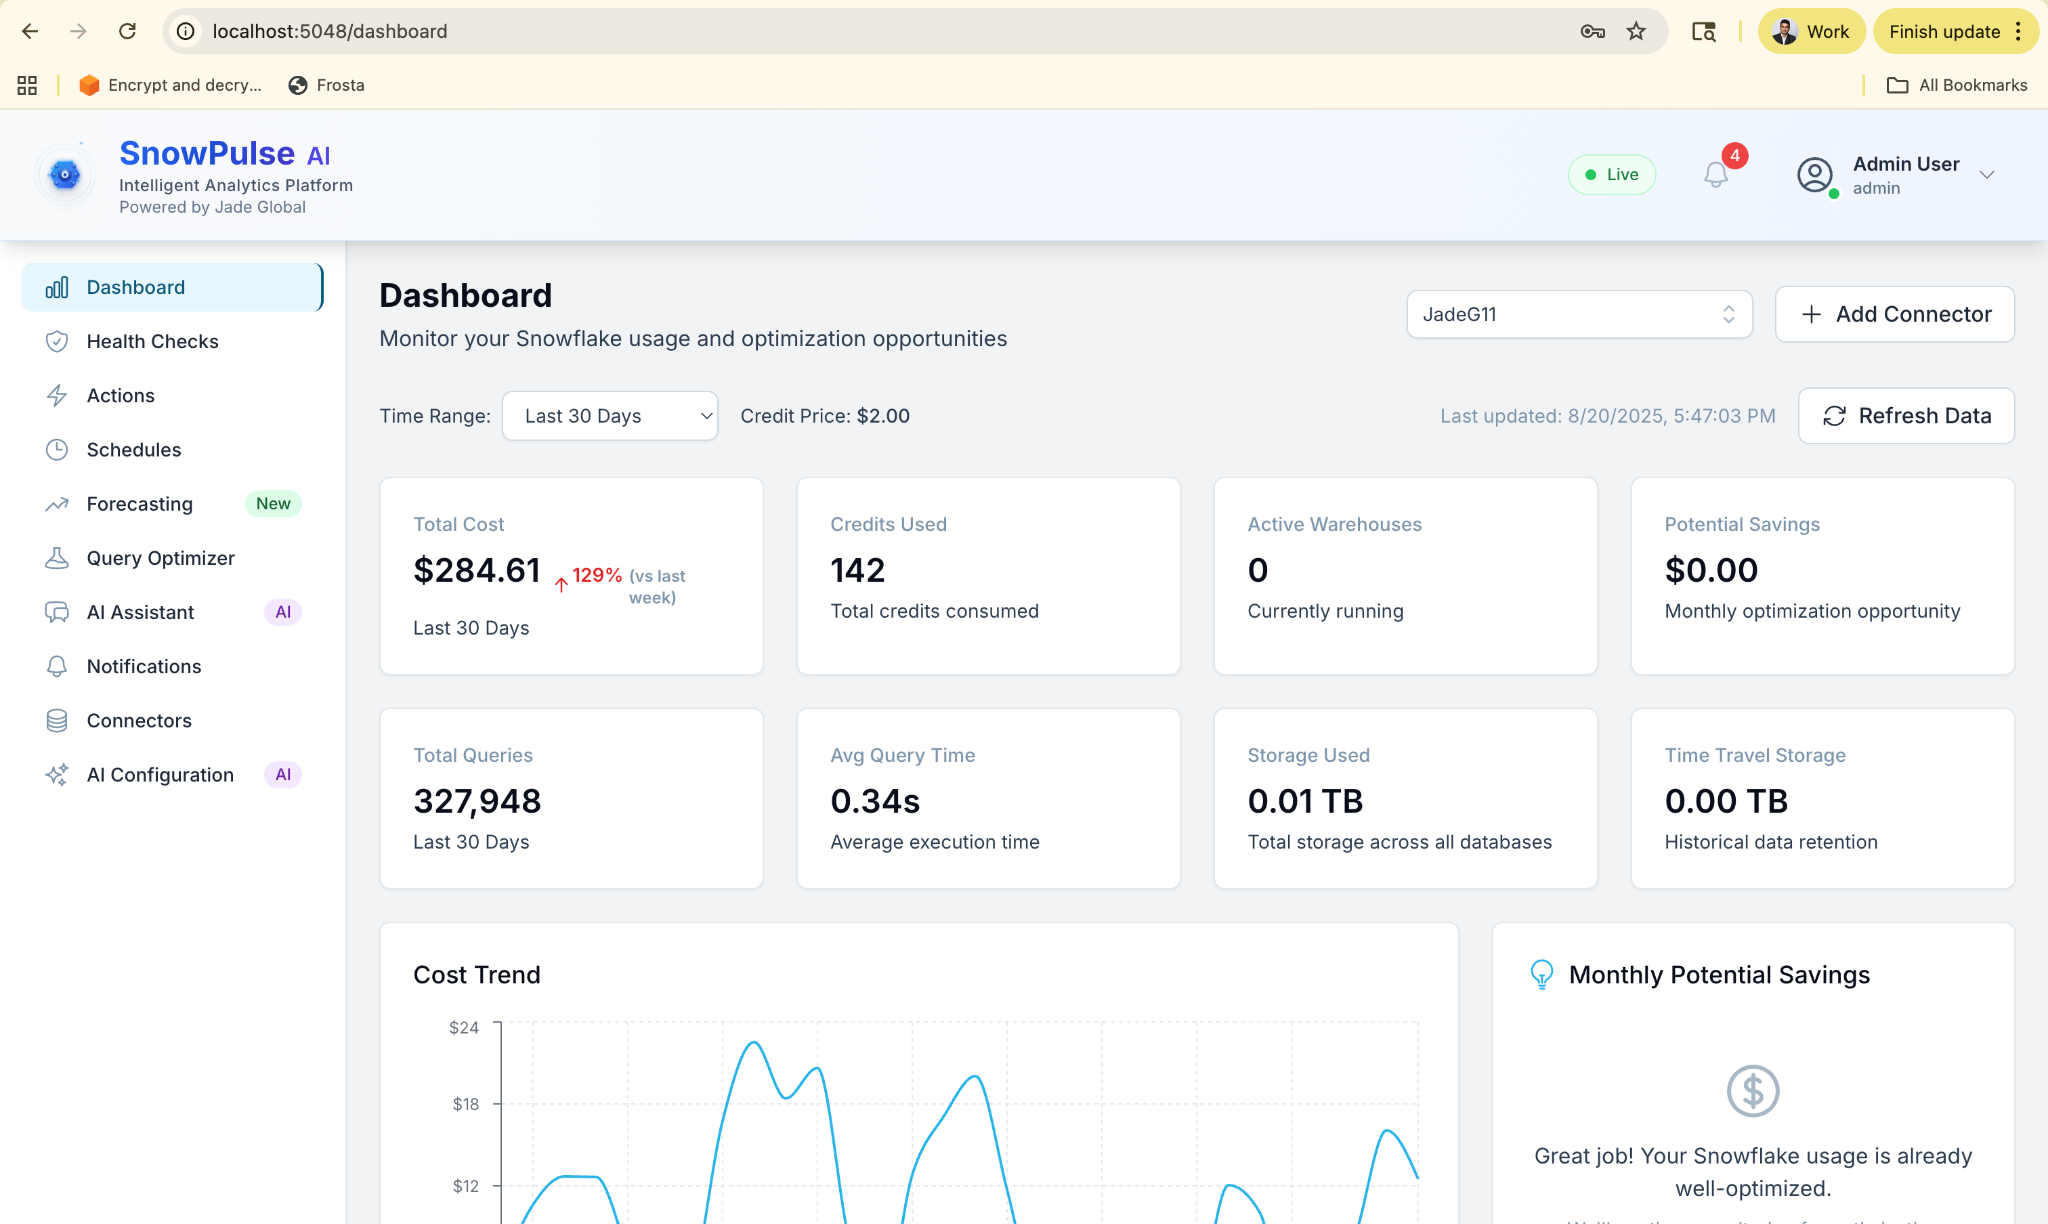Open the JadeG11 connector selector
The width and height of the screenshot is (2048, 1224).
tap(1579, 315)
